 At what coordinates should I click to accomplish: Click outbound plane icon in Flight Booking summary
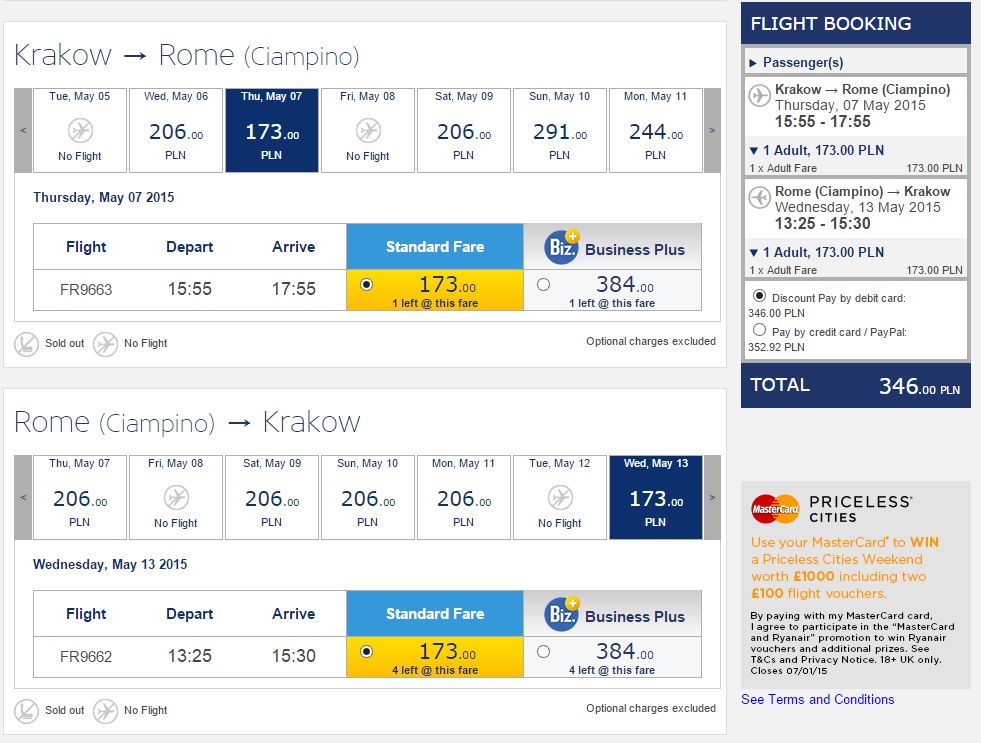pos(759,97)
